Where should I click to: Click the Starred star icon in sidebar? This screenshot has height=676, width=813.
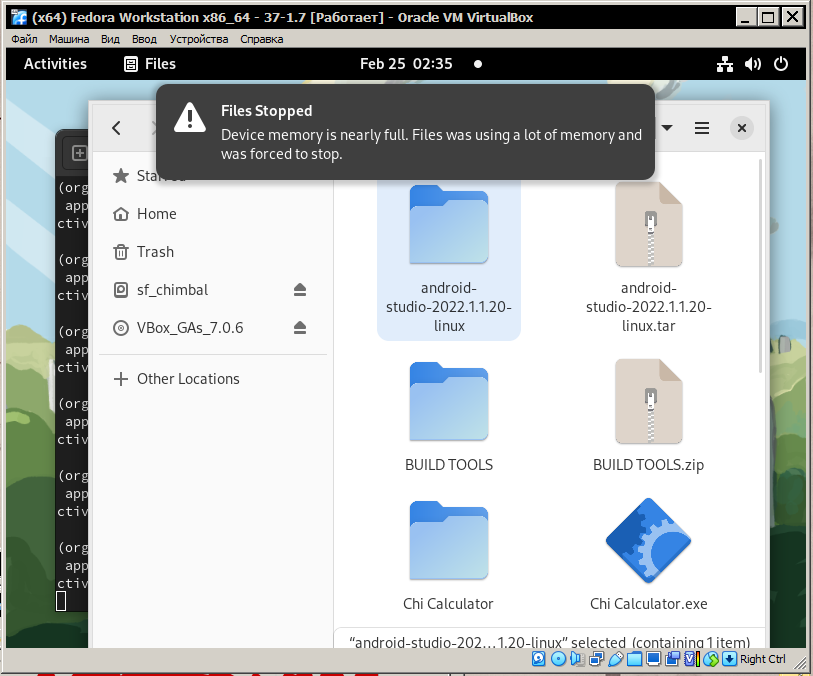point(121,176)
